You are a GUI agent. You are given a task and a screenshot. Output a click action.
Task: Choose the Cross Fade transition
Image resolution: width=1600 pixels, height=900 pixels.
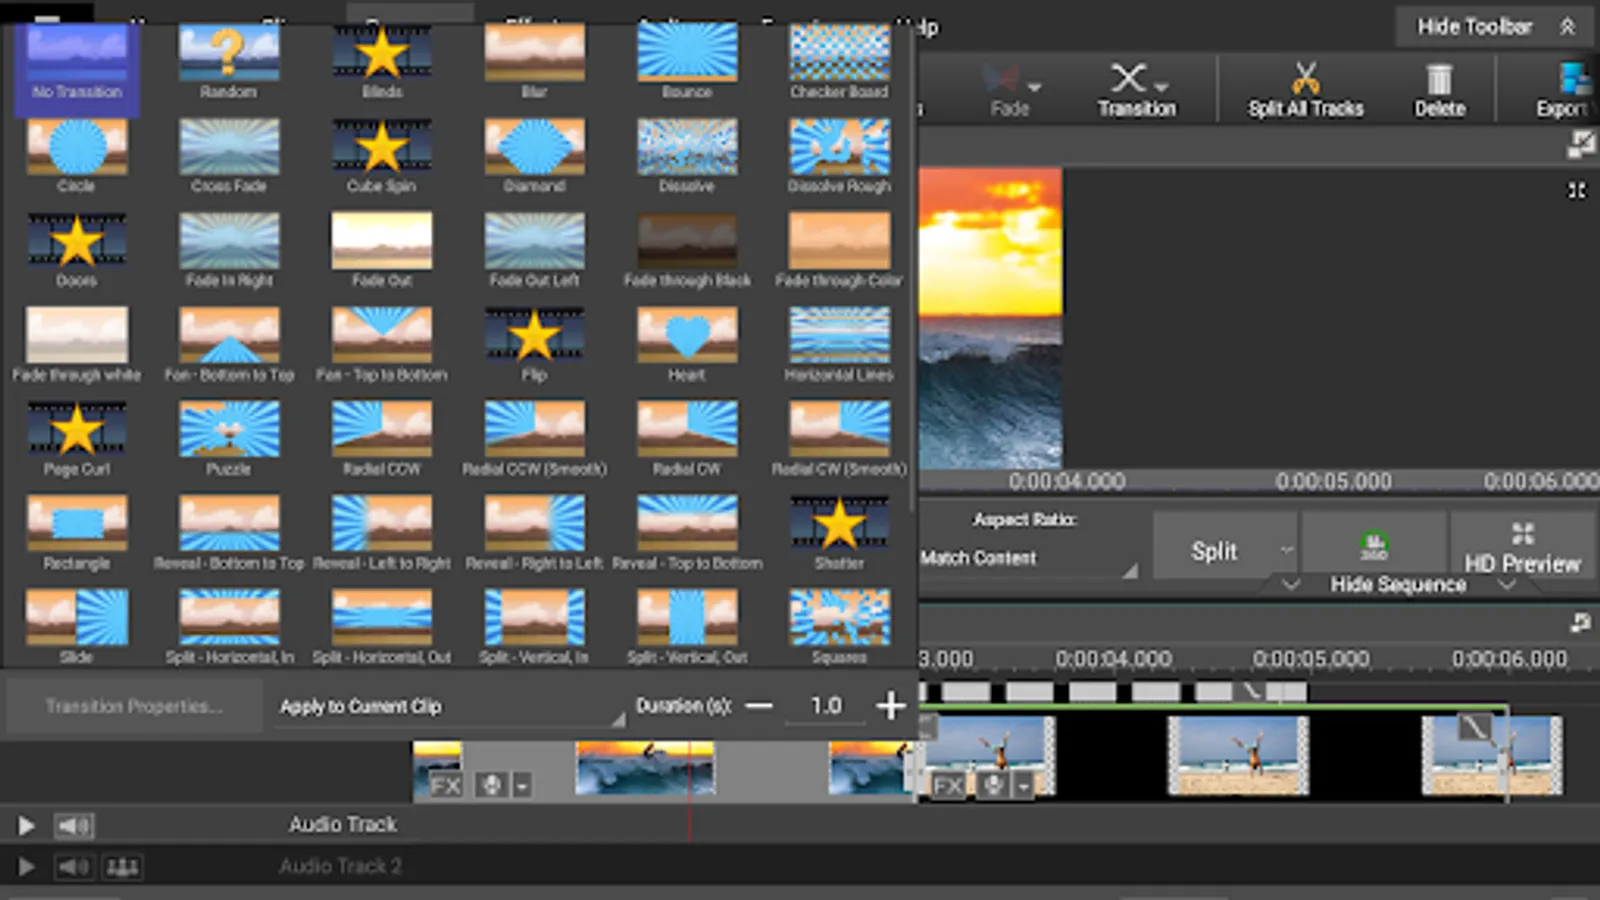[229, 147]
